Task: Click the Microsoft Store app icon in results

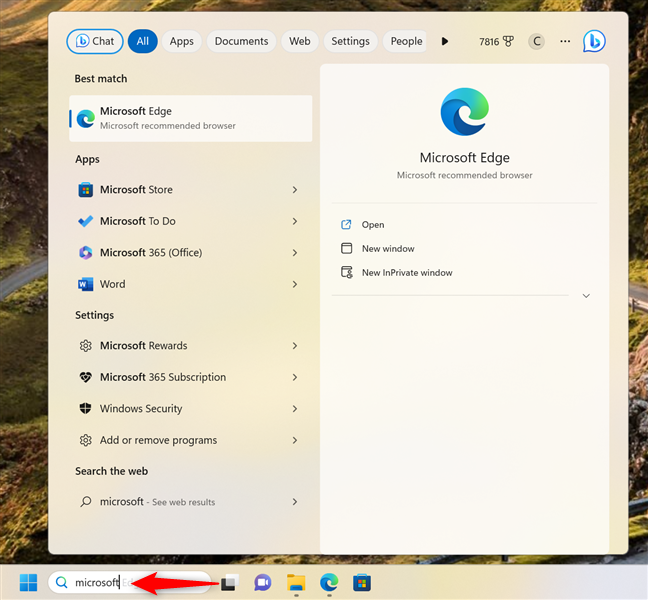Action: coord(86,190)
